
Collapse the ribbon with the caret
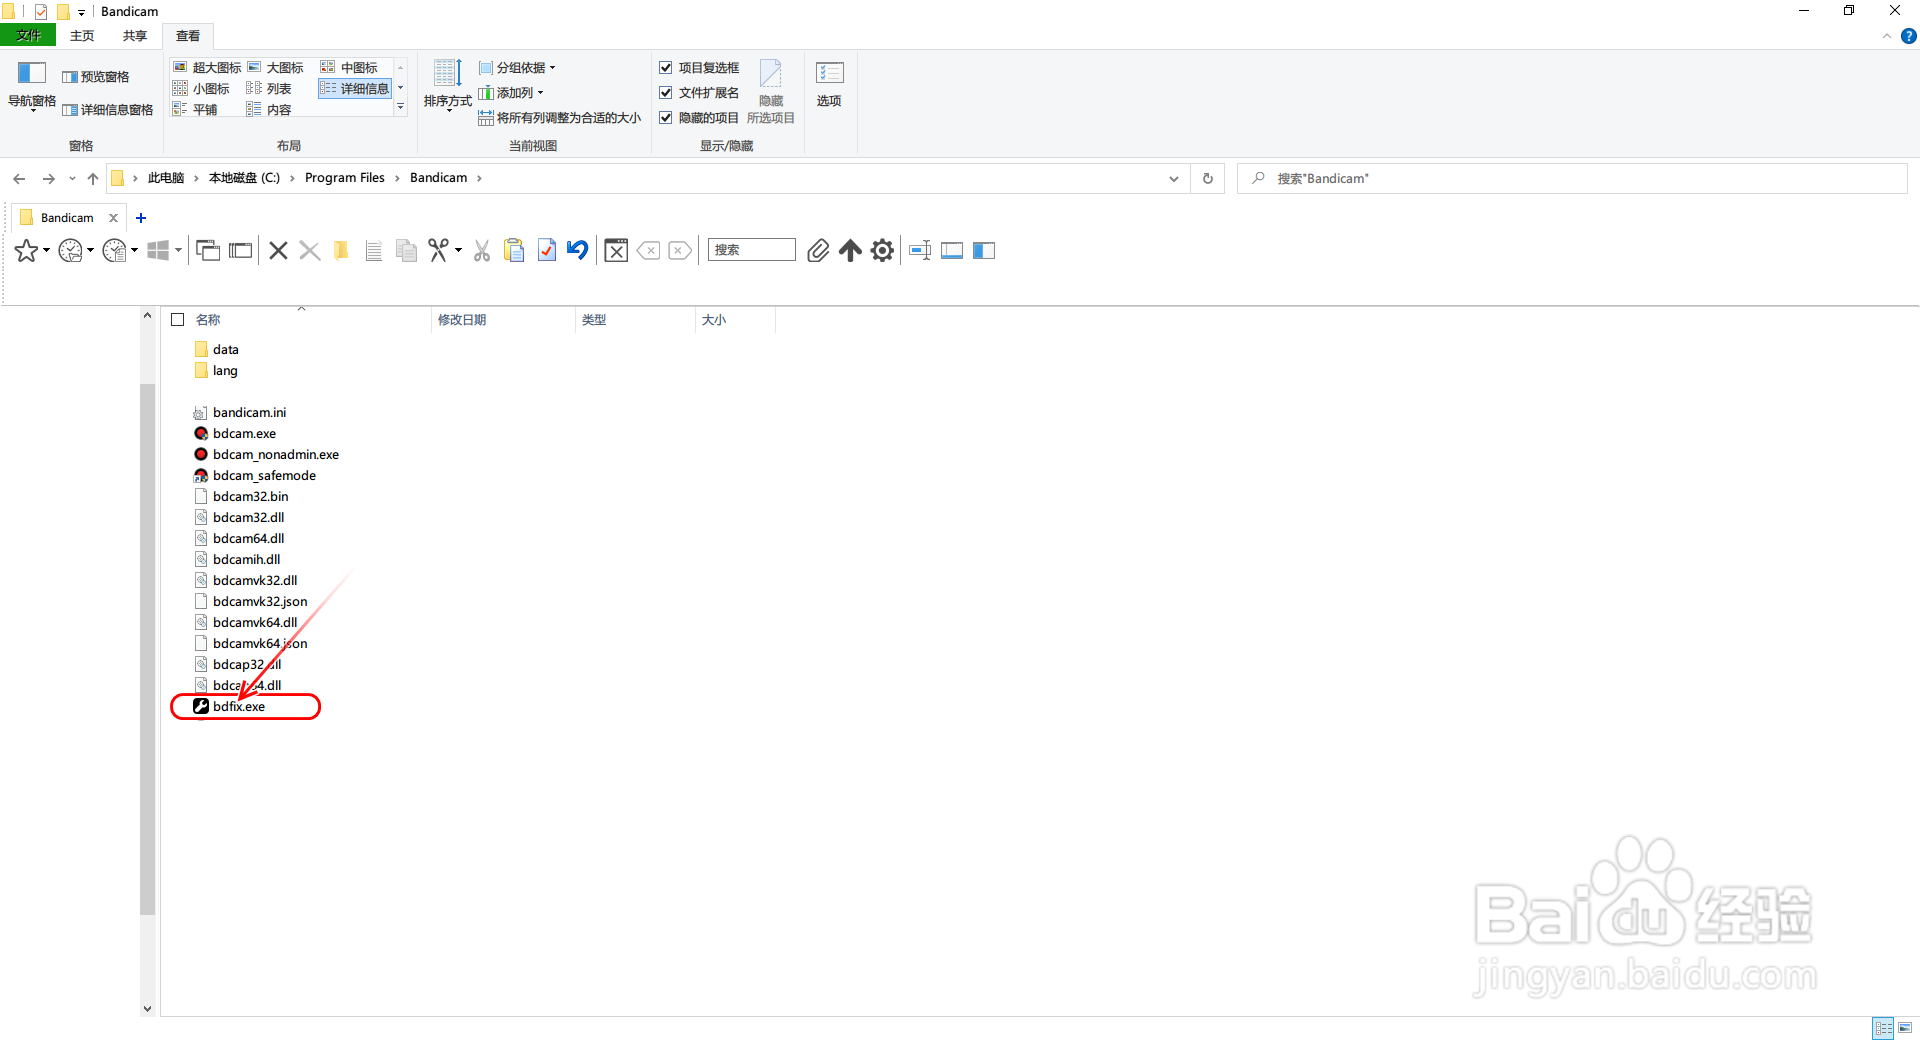tap(1886, 36)
